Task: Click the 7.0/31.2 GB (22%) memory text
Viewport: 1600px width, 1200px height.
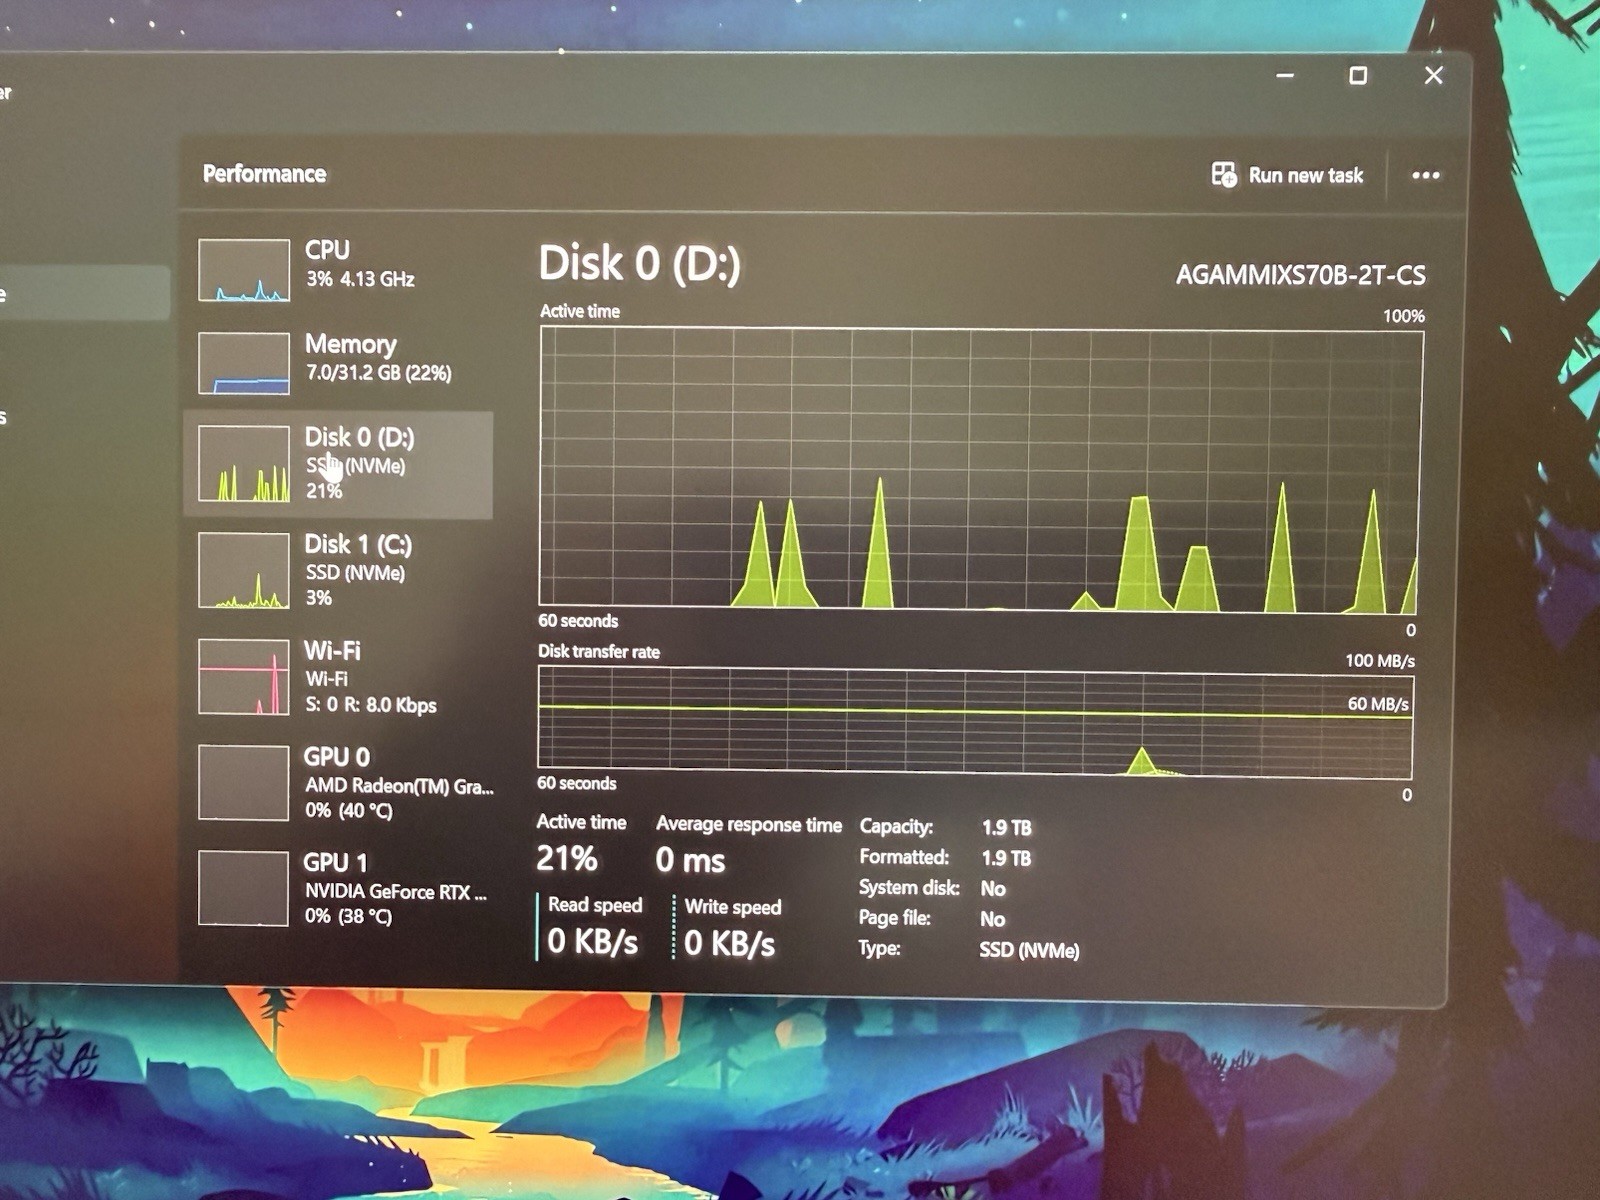Action: [379, 373]
